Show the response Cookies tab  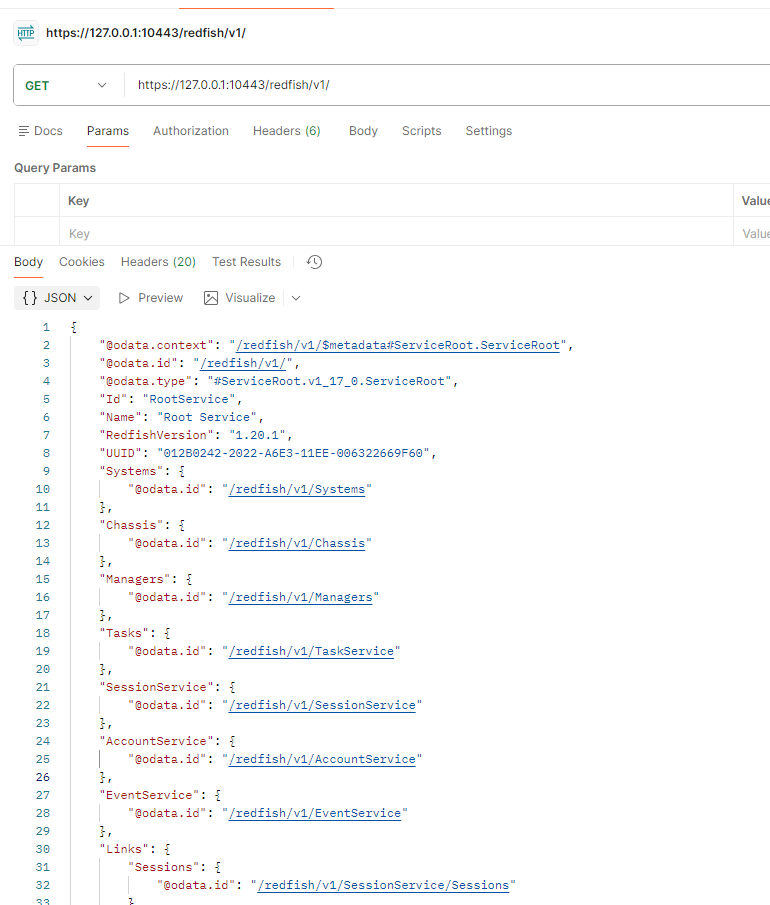coord(82,262)
